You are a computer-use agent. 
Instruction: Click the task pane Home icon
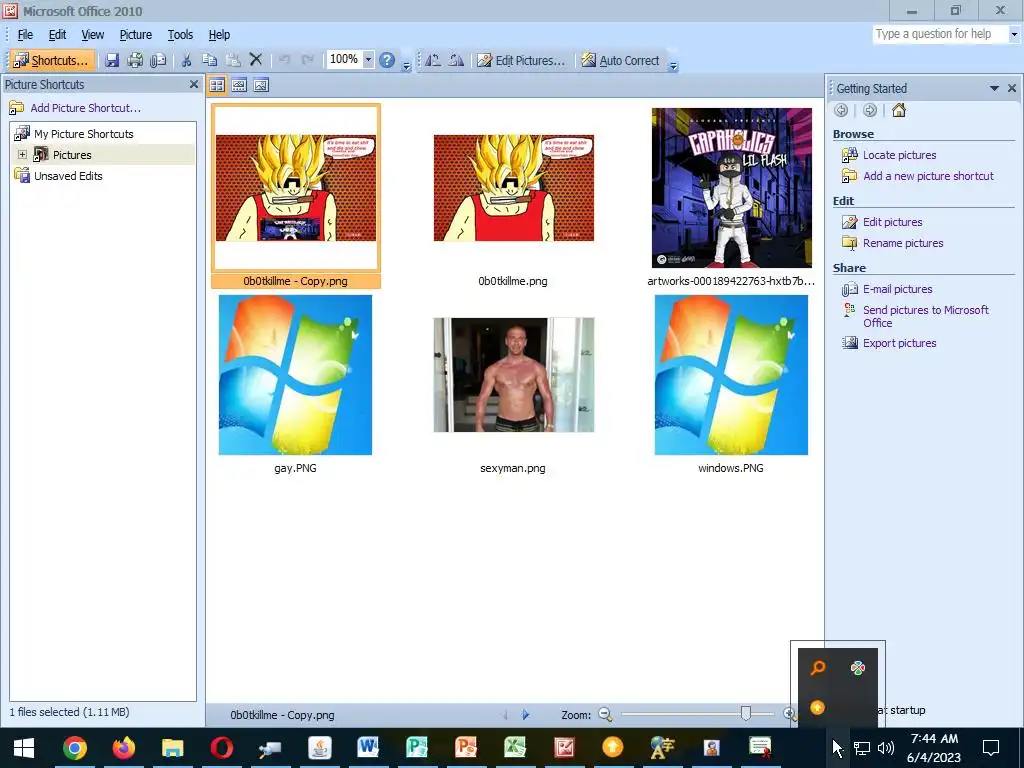899,110
